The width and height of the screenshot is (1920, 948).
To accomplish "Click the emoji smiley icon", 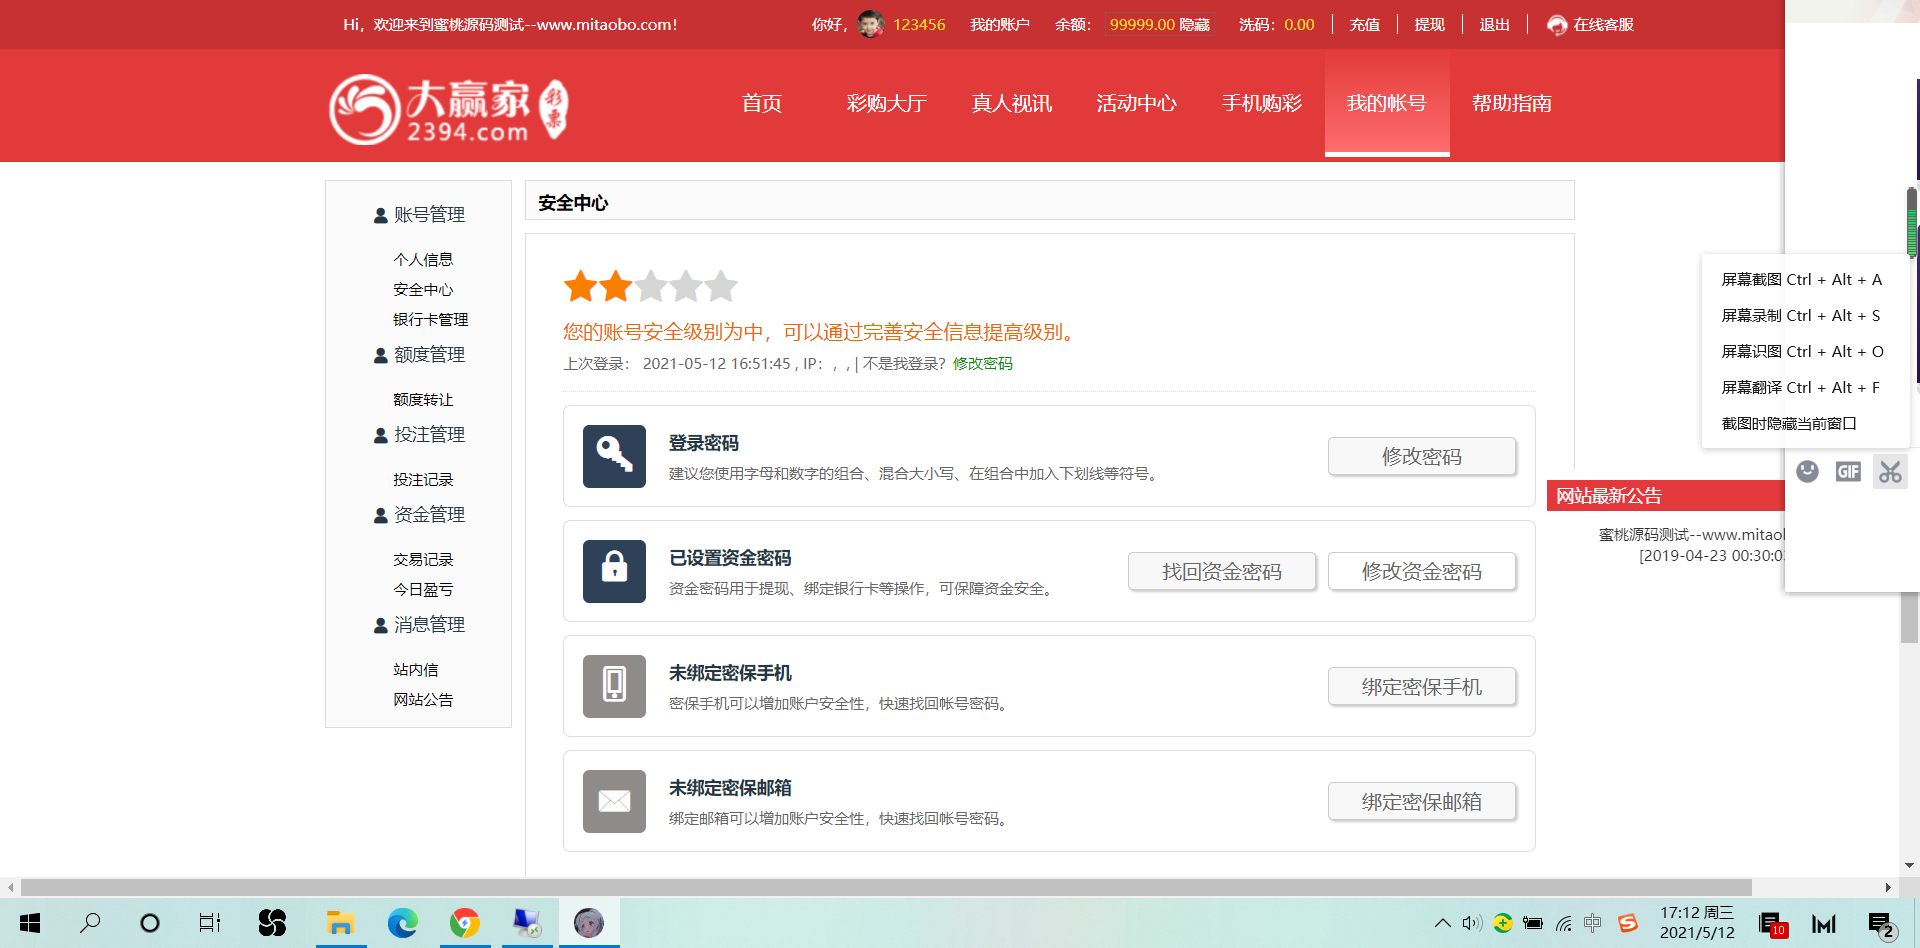I will pos(1807,472).
